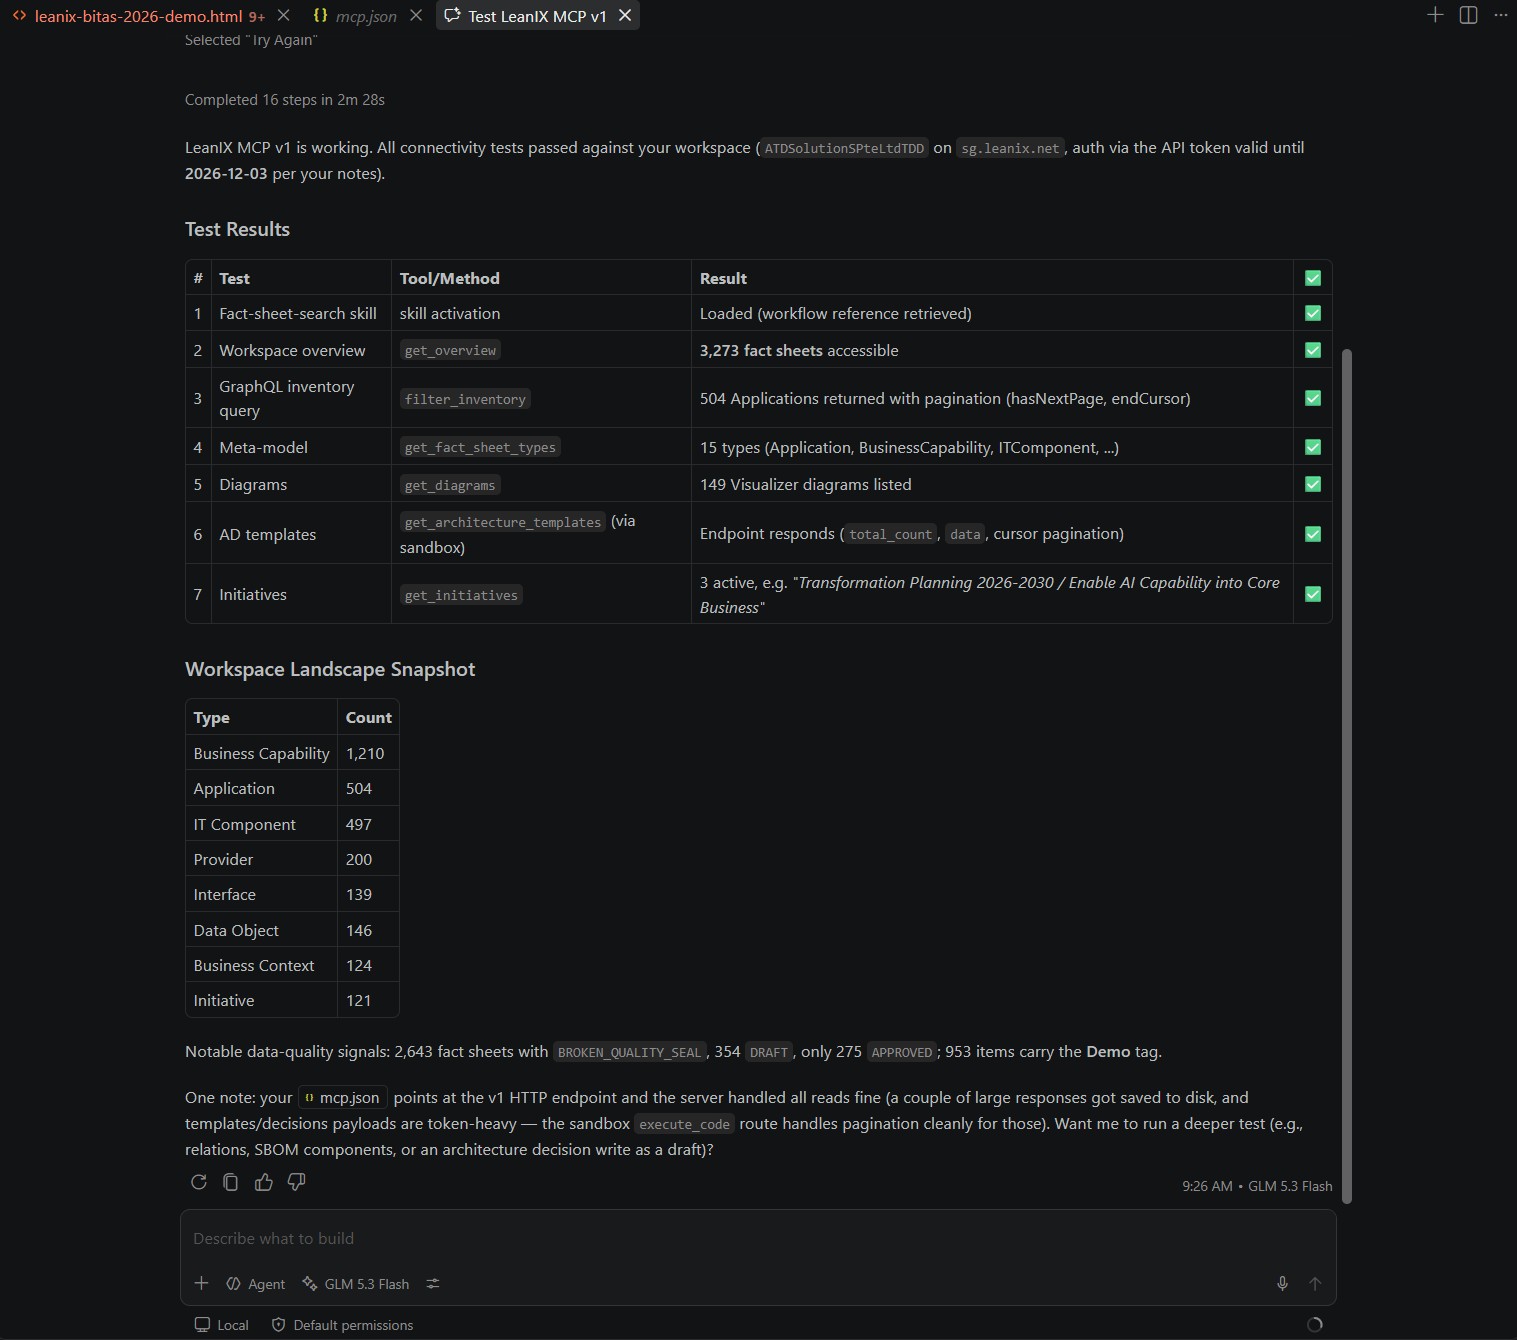Viewport: 1517px width, 1340px height.
Task: Click the APPROVED code label
Action: coord(901,1052)
